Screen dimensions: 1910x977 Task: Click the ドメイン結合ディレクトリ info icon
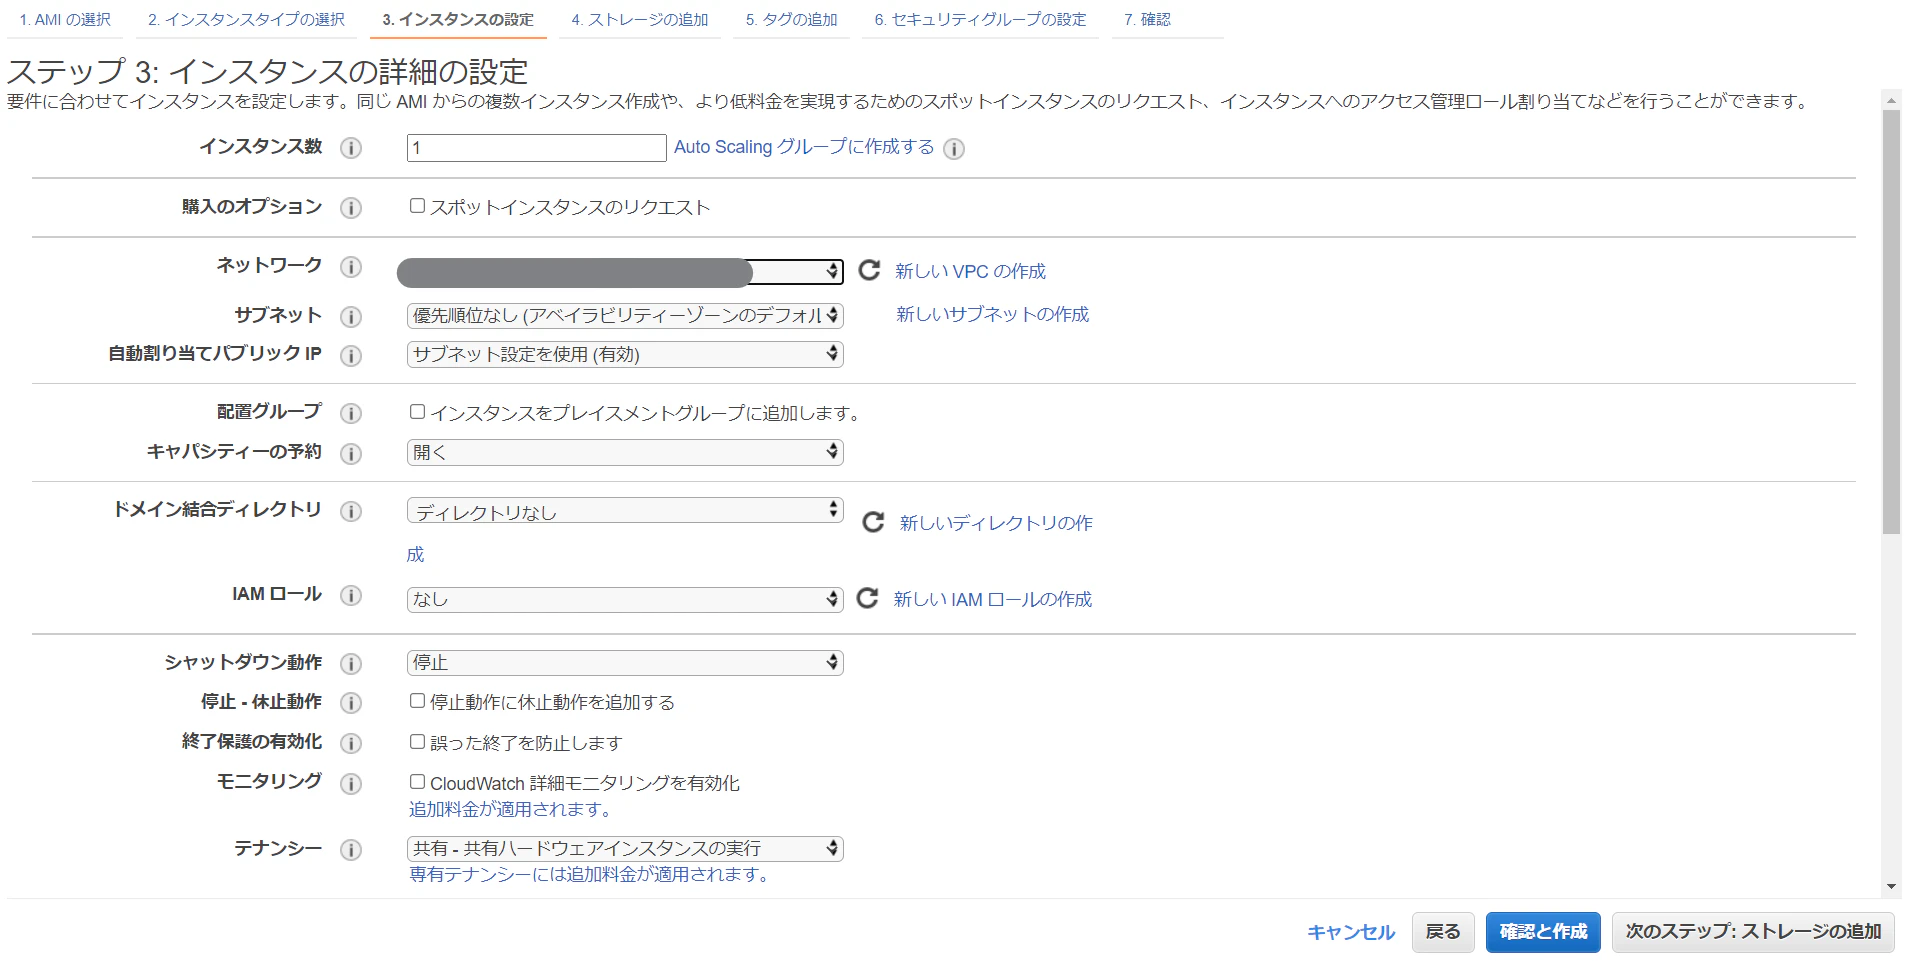point(351,512)
